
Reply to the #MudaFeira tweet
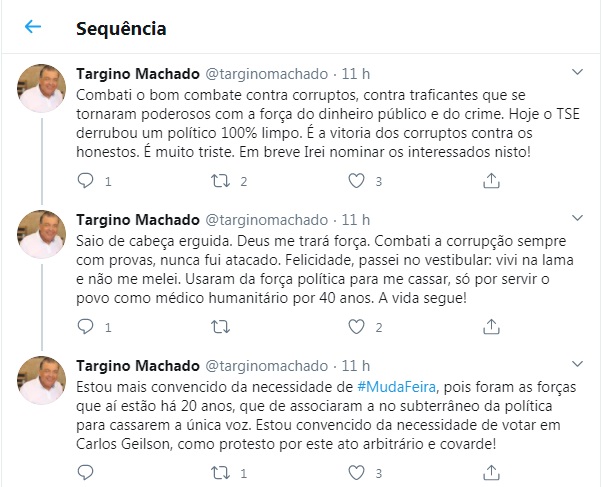click(x=85, y=470)
